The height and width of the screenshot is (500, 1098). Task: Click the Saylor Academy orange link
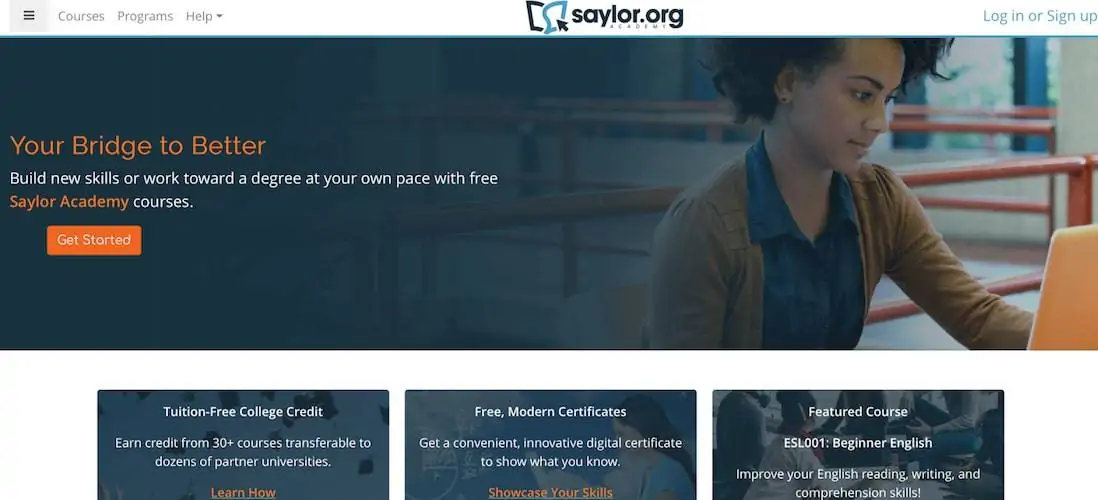(69, 202)
